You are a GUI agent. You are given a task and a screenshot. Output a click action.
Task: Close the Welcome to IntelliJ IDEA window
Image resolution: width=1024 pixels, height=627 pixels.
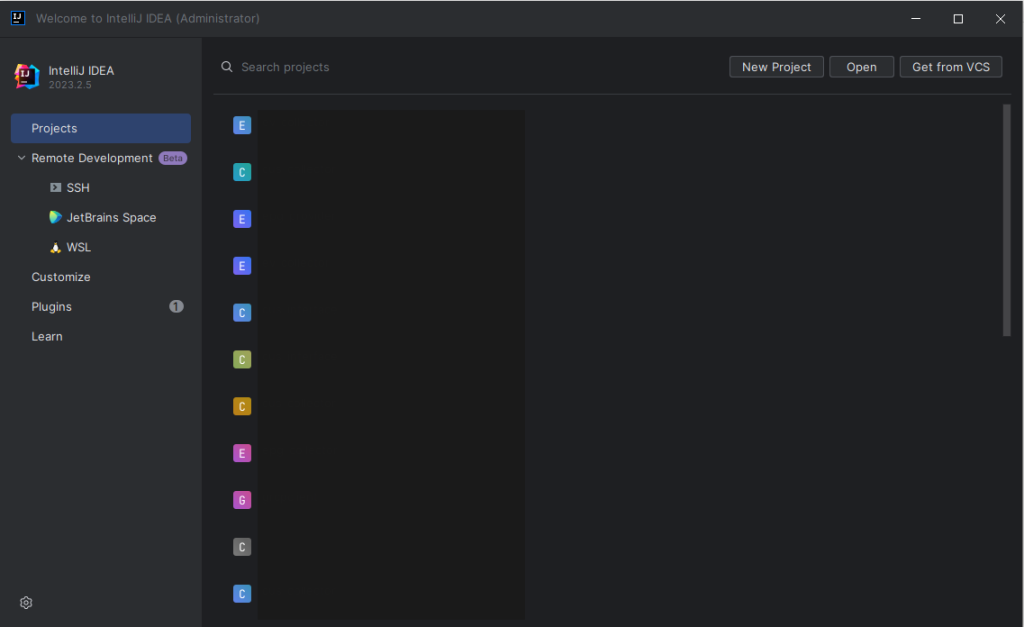[1000, 18]
